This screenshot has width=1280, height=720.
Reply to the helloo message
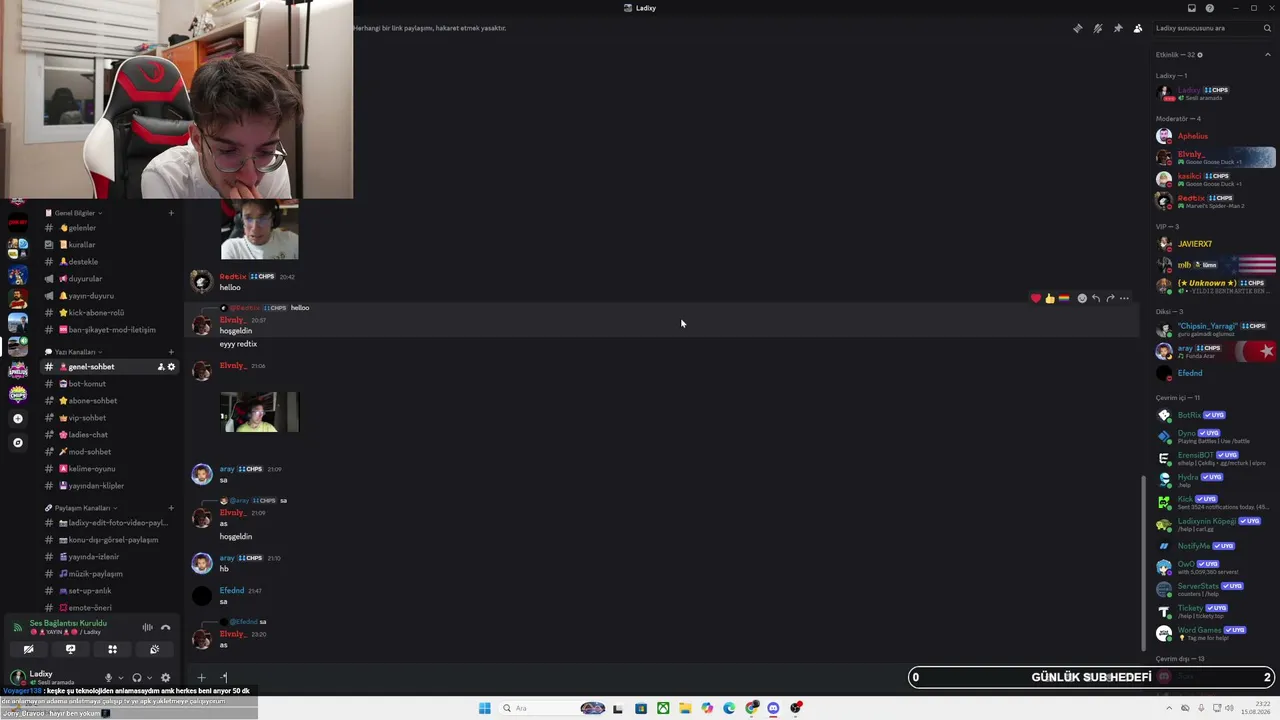(1096, 298)
